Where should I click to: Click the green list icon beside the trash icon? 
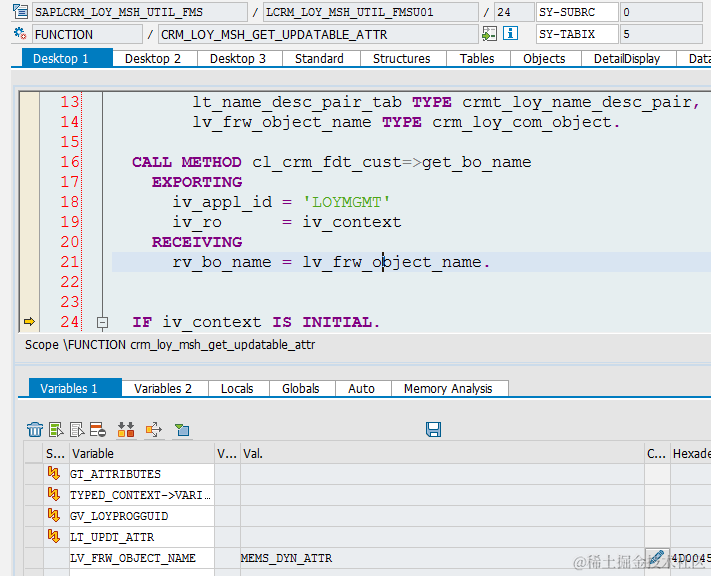(x=56, y=429)
